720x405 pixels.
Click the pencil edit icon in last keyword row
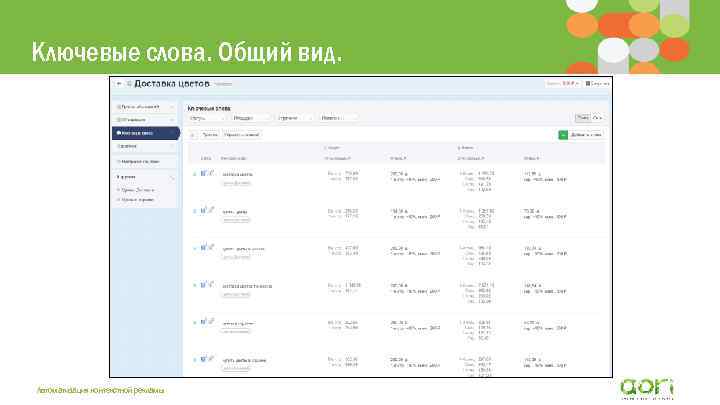[x=211, y=359]
